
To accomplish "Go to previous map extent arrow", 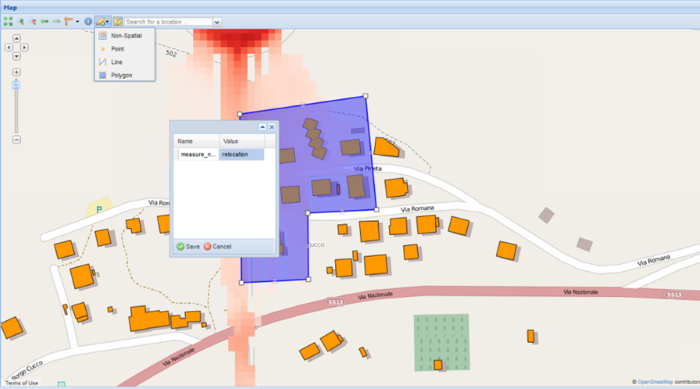I will click(45, 21).
